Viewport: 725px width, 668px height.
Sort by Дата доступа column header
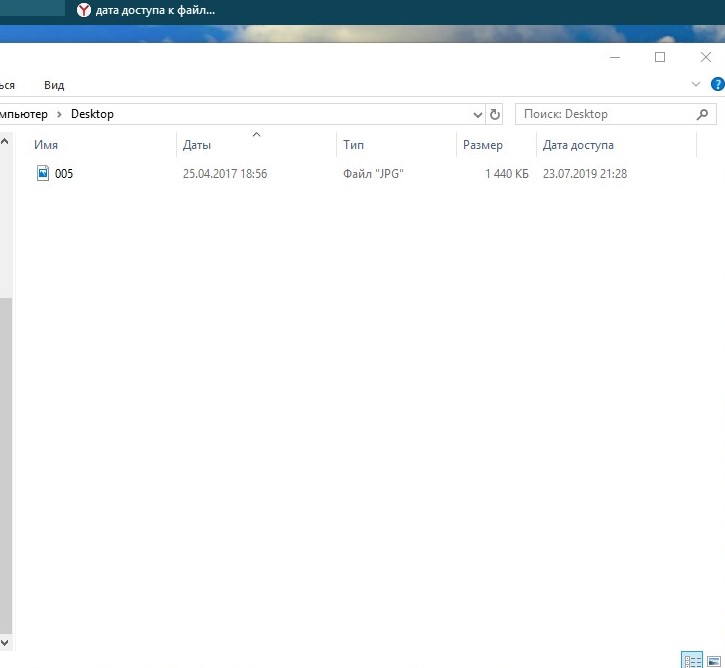(x=578, y=145)
